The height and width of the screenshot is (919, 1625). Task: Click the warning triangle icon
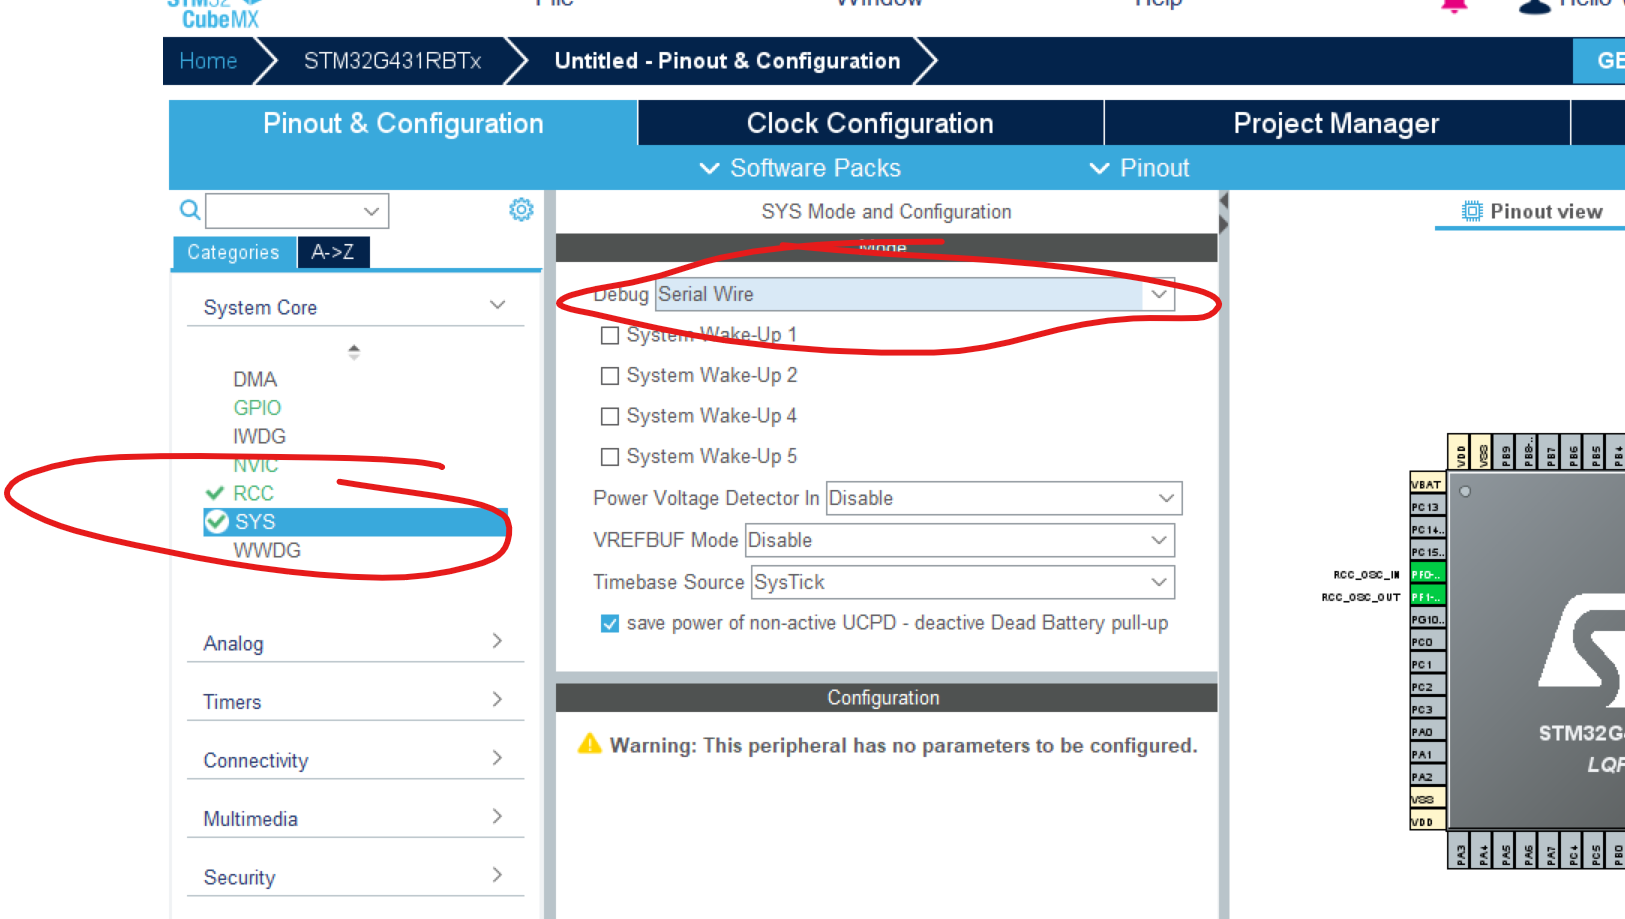(590, 743)
